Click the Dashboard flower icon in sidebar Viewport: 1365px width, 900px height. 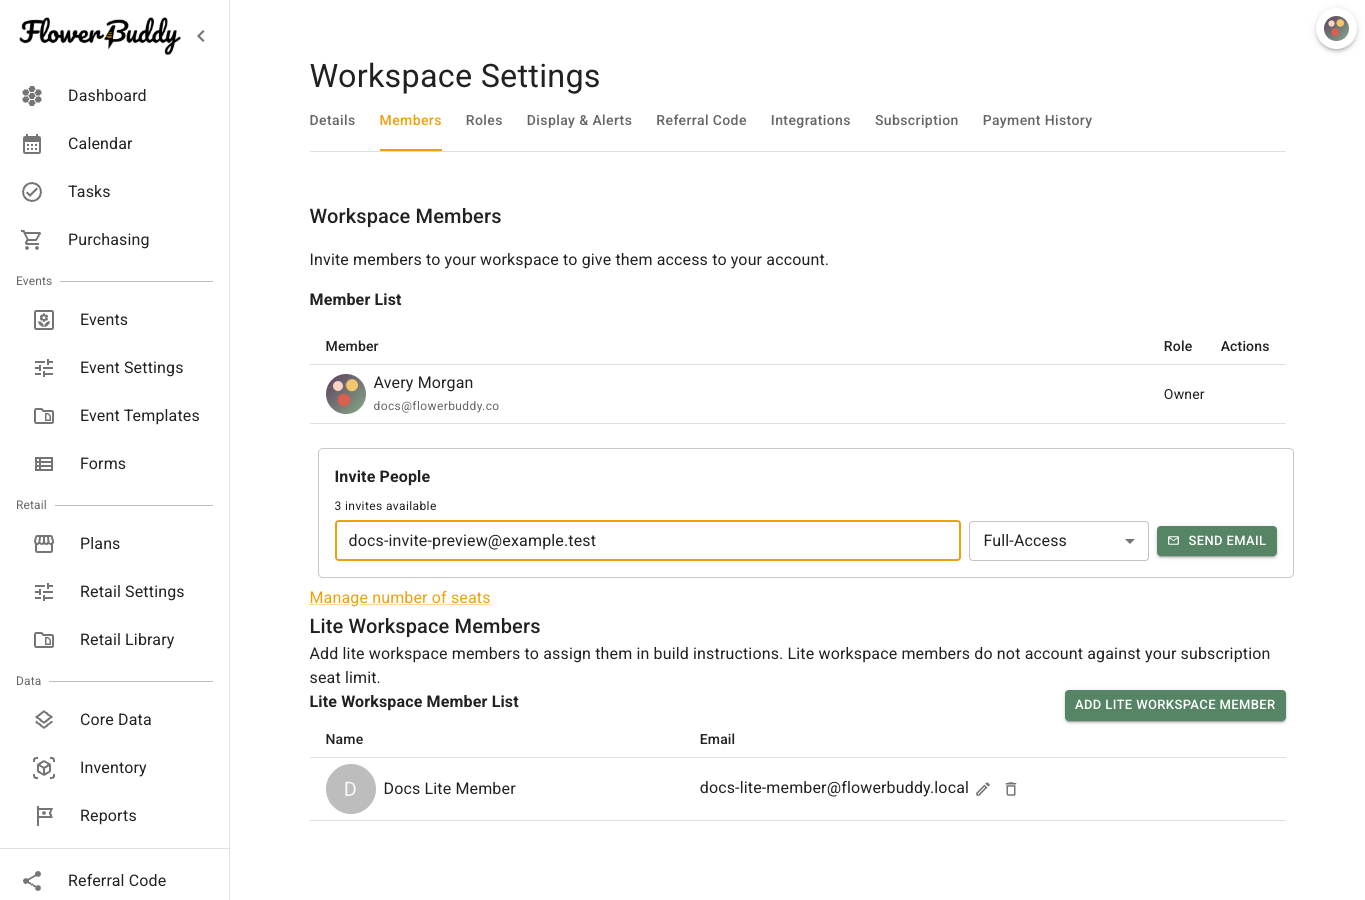pyautogui.click(x=32, y=96)
